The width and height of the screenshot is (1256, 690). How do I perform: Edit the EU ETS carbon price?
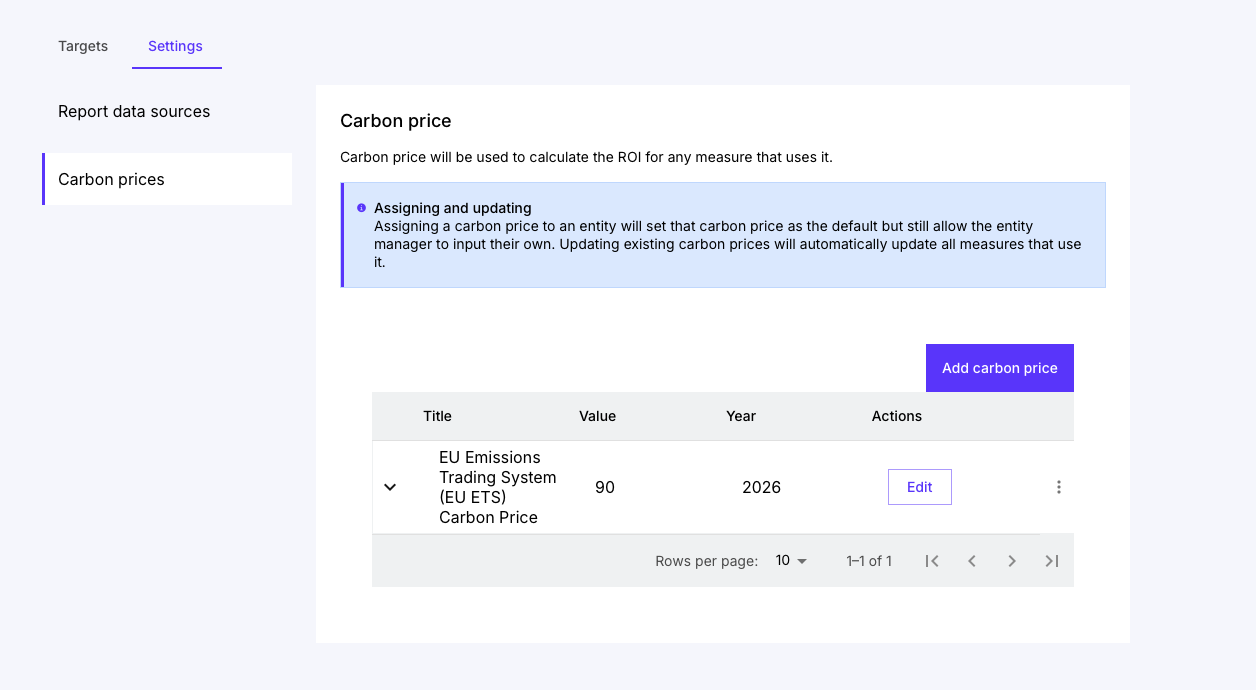pos(919,487)
